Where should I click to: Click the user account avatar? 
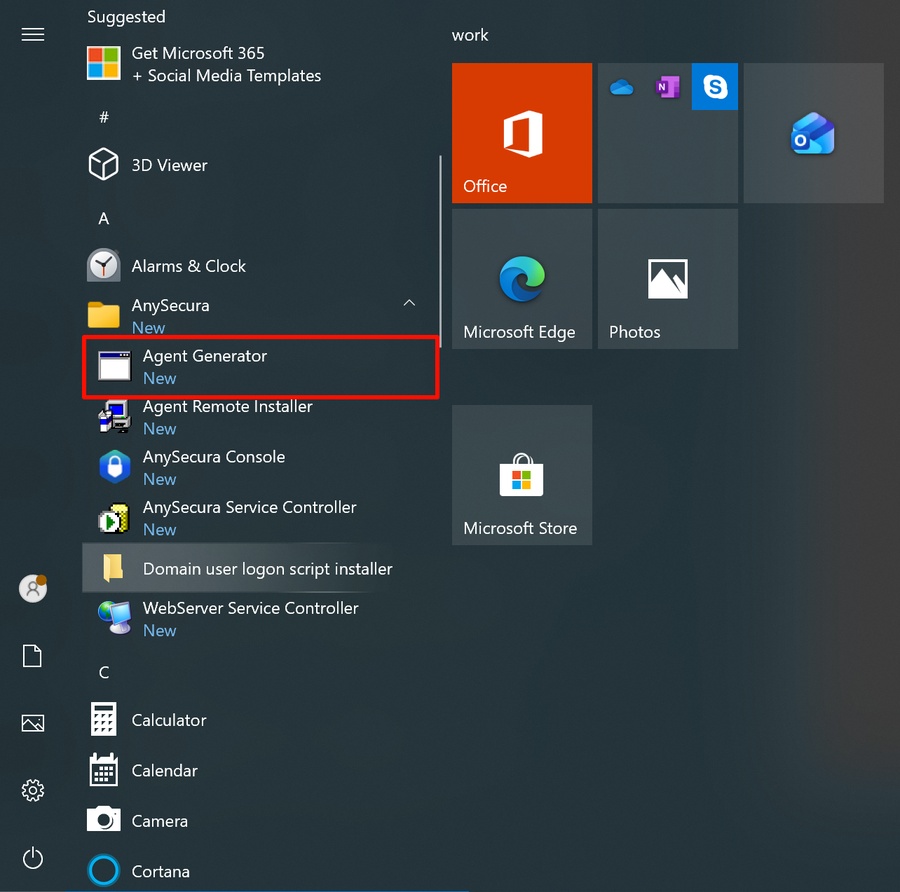(x=33, y=588)
